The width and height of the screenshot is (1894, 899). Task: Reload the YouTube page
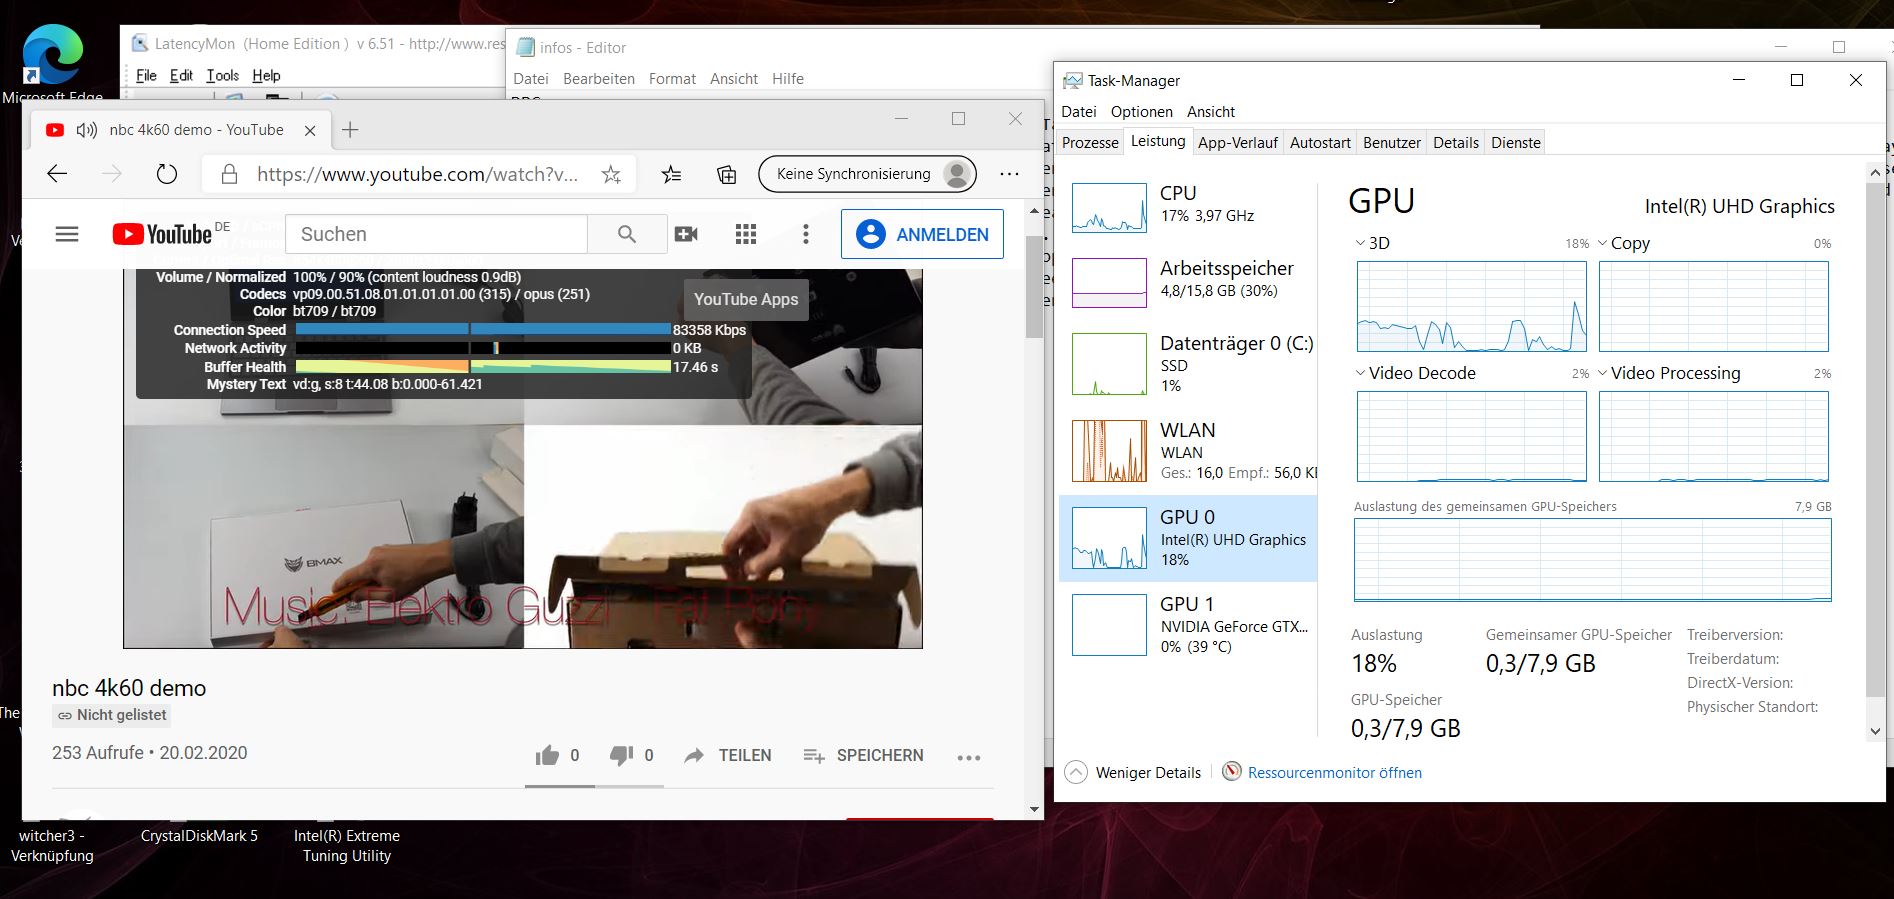click(x=167, y=174)
